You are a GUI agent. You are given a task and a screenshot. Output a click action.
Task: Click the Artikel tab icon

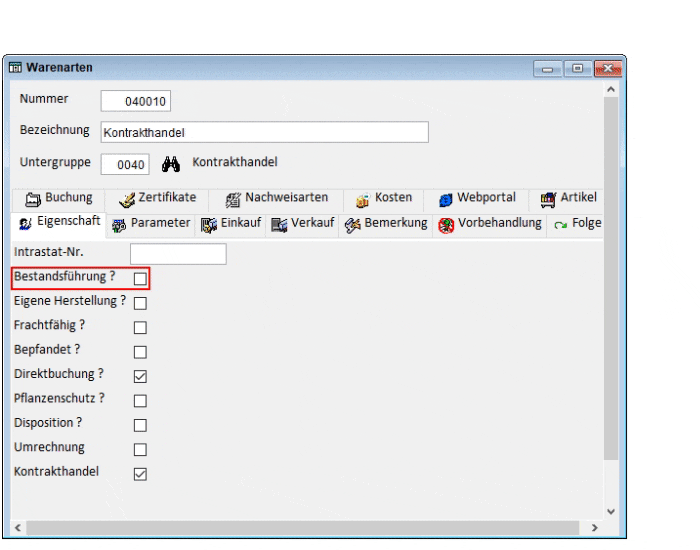(548, 200)
